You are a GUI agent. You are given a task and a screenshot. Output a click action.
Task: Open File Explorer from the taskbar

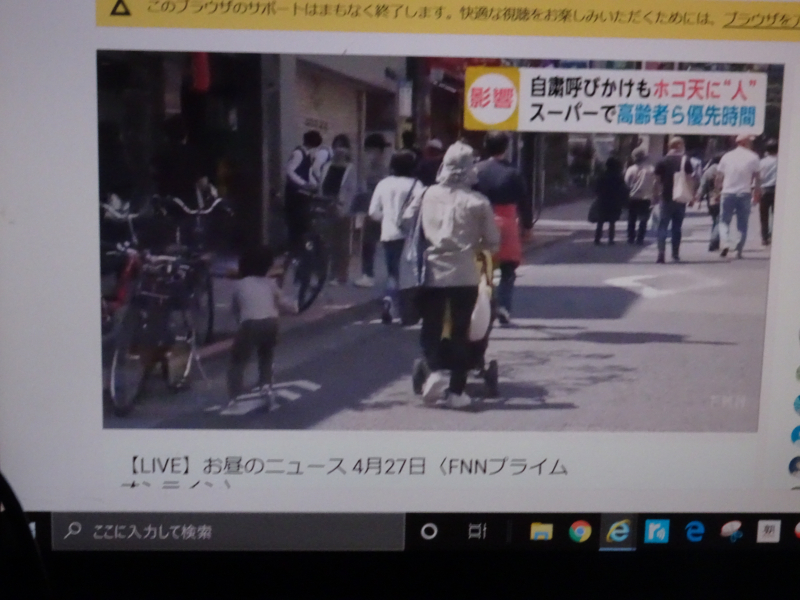(541, 532)
